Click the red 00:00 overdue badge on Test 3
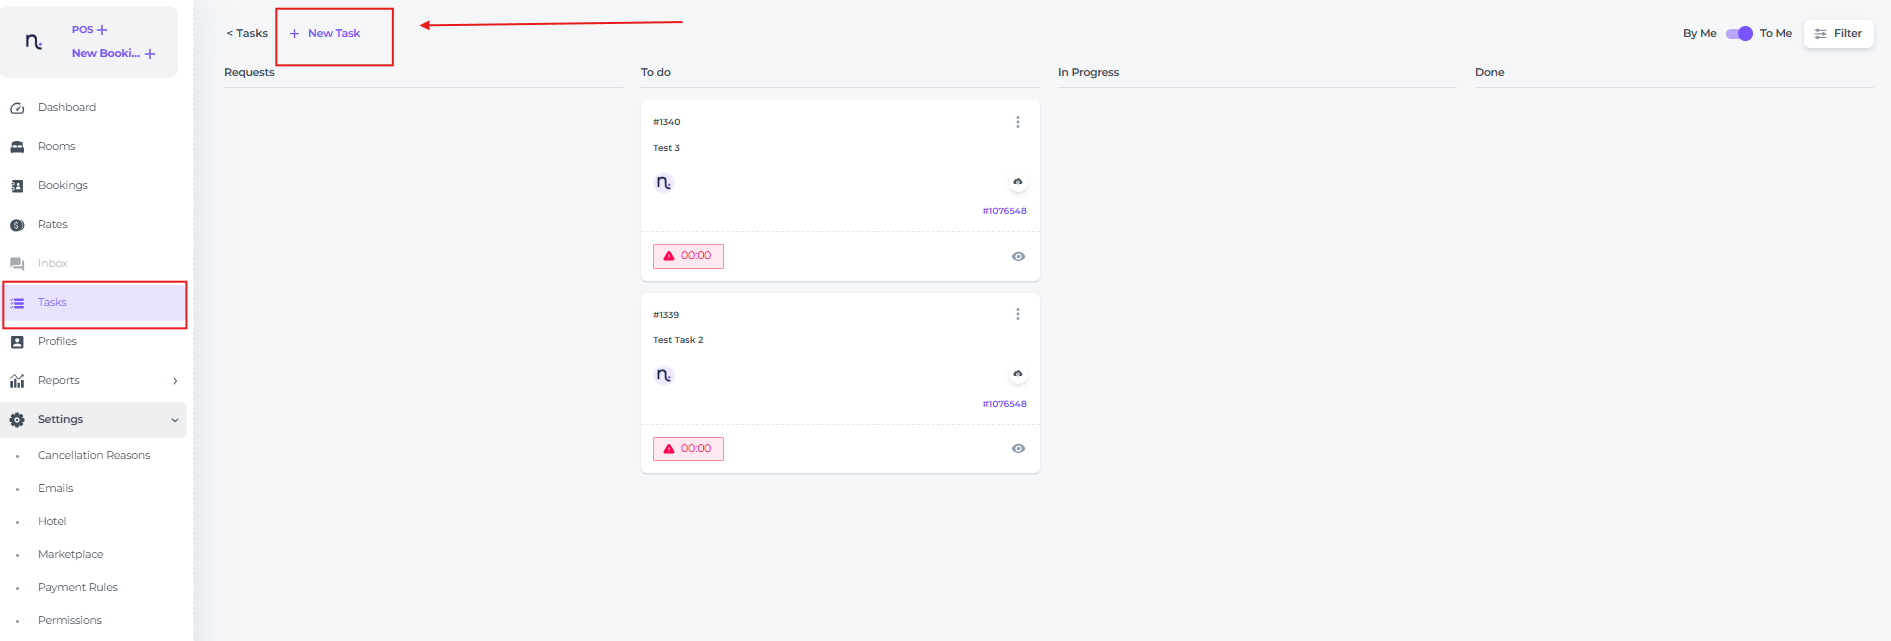 [x=688, y=256]
